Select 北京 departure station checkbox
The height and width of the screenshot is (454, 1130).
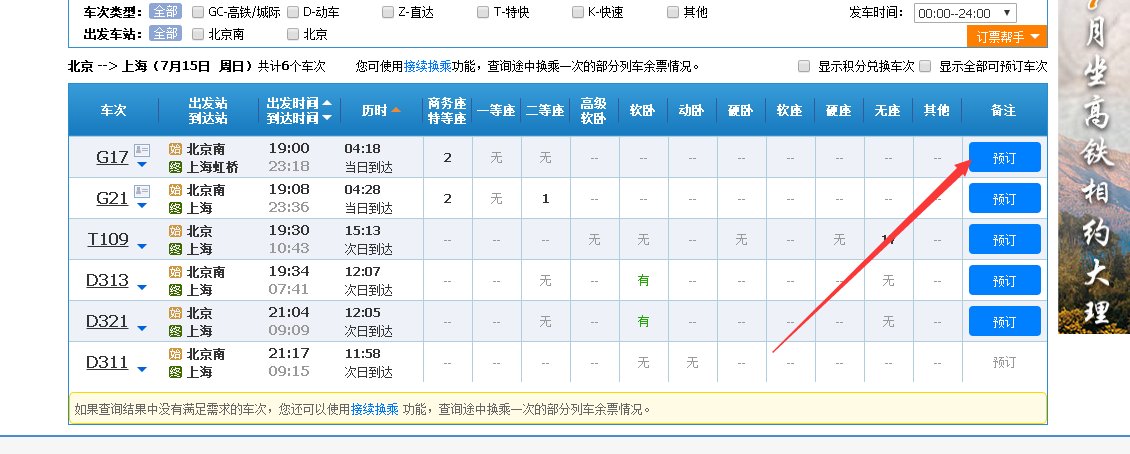point(293,34)
